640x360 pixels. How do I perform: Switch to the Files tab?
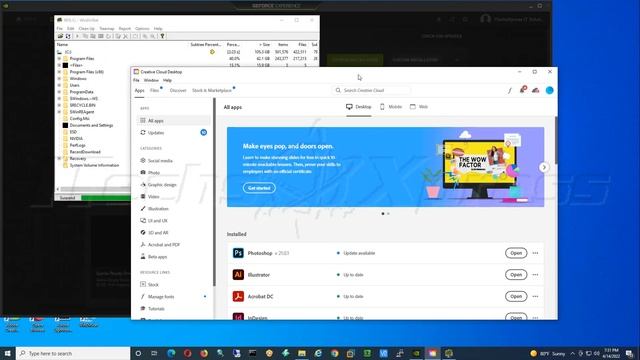[x=154, y=91]
